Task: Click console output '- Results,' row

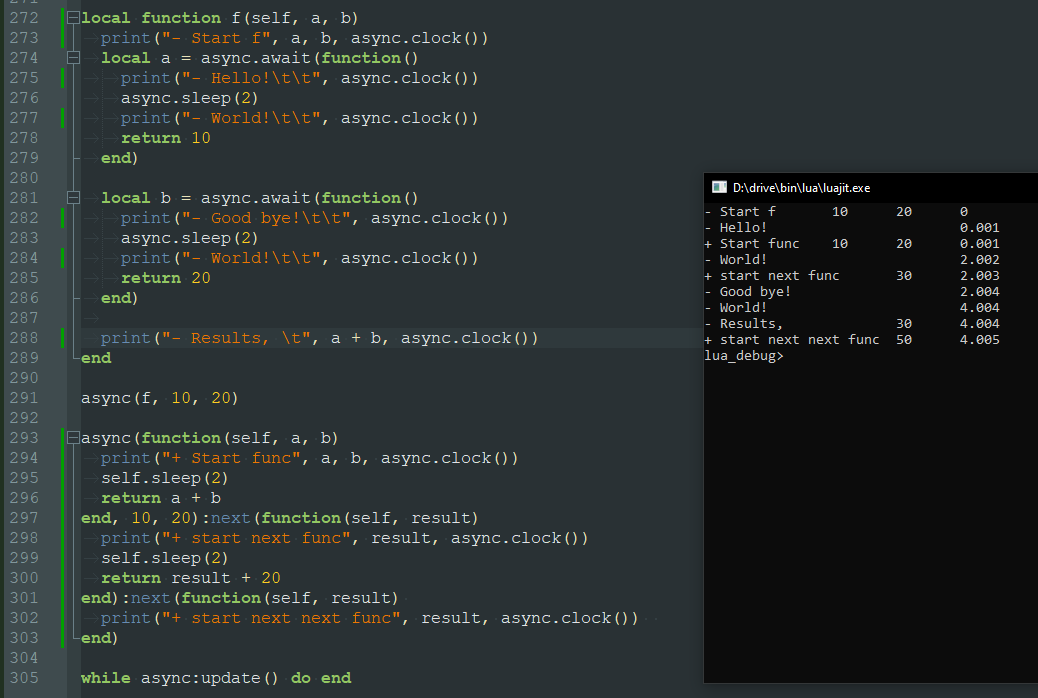Action: 852,324
